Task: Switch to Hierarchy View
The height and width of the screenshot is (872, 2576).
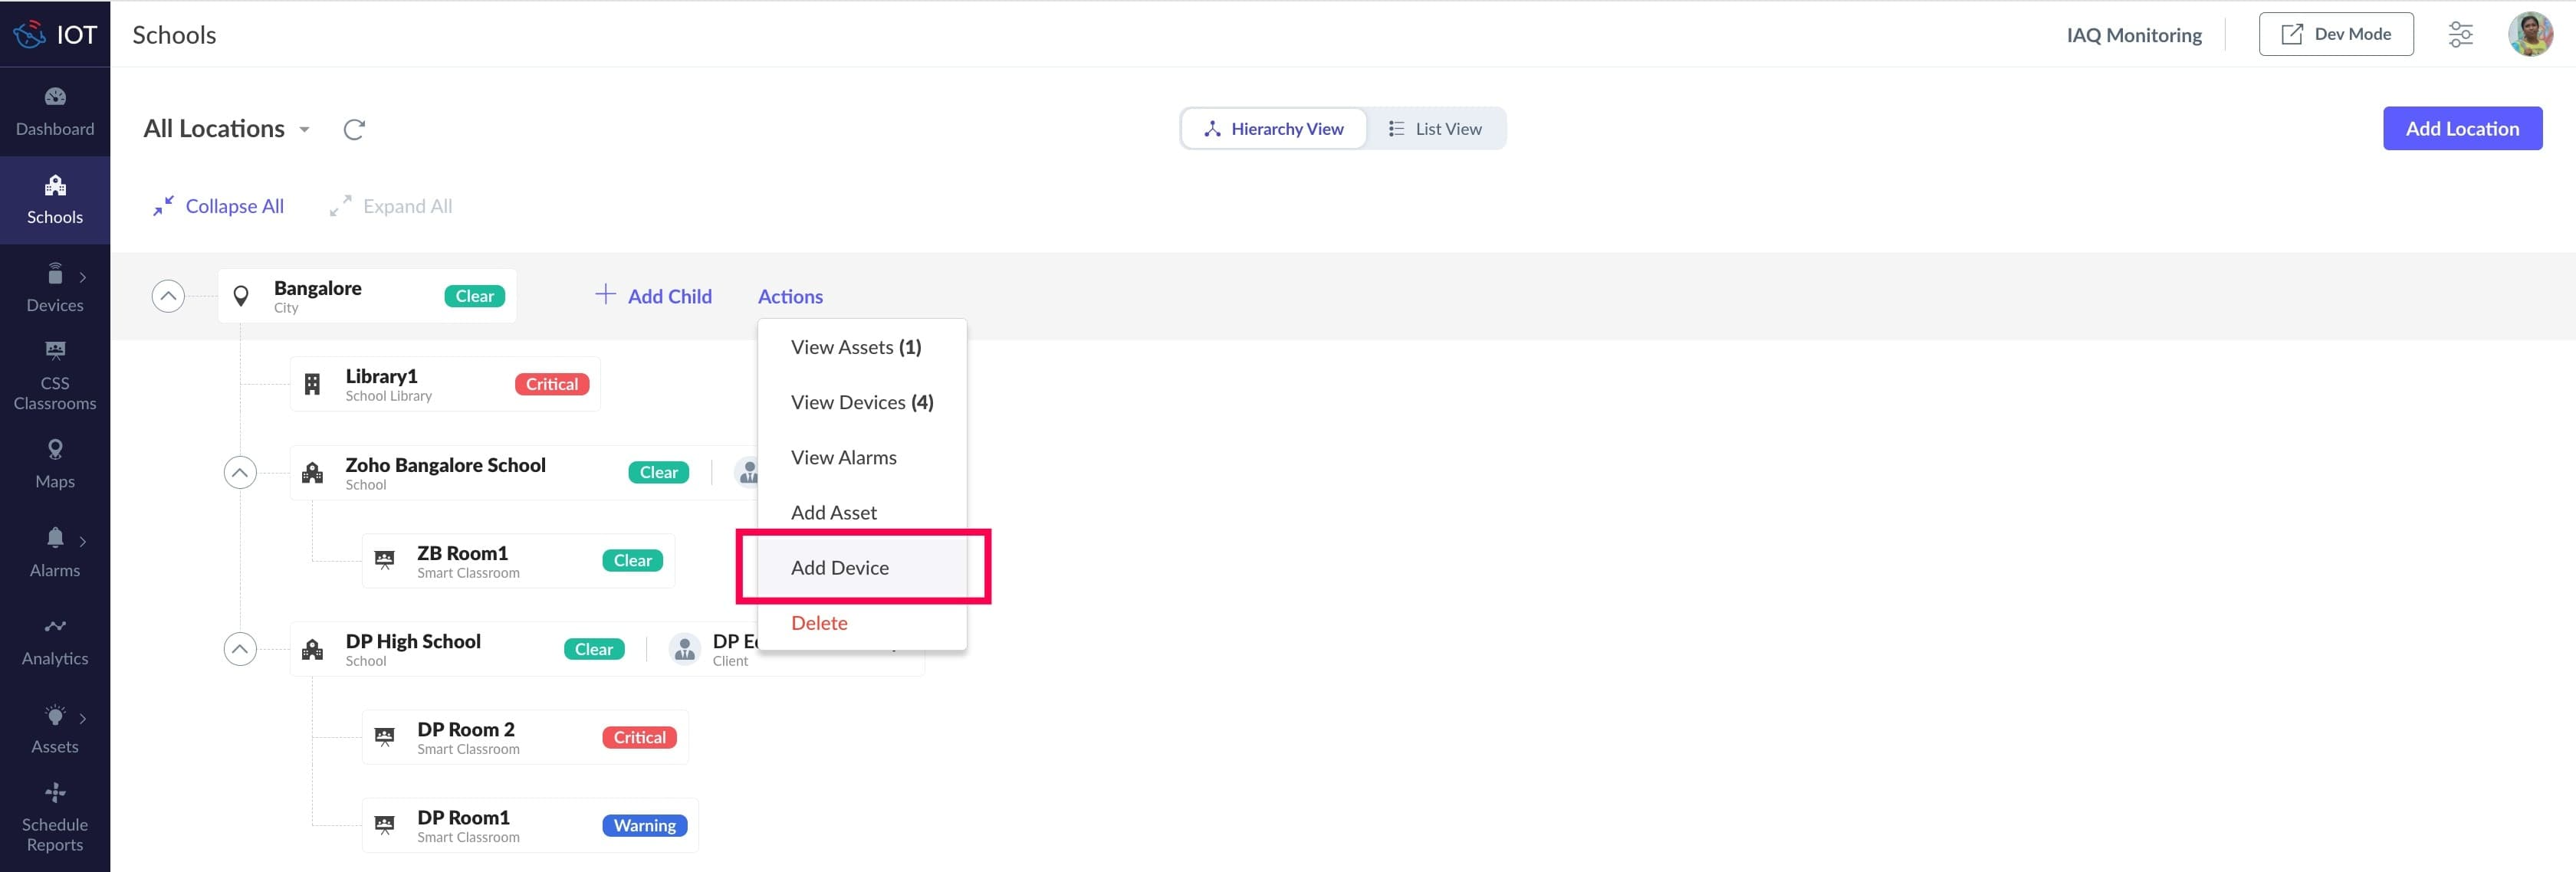Action: 1273,129
